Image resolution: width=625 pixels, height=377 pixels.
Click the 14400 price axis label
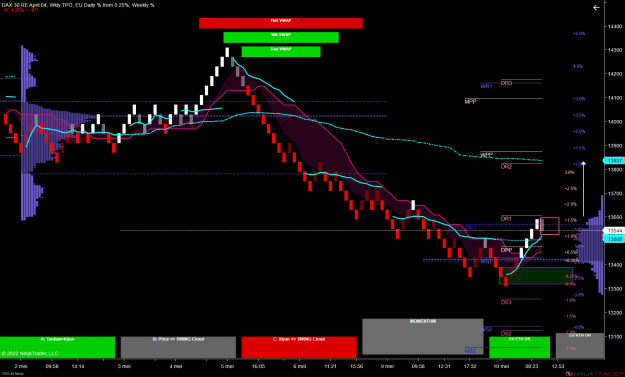tap(615, 26)
